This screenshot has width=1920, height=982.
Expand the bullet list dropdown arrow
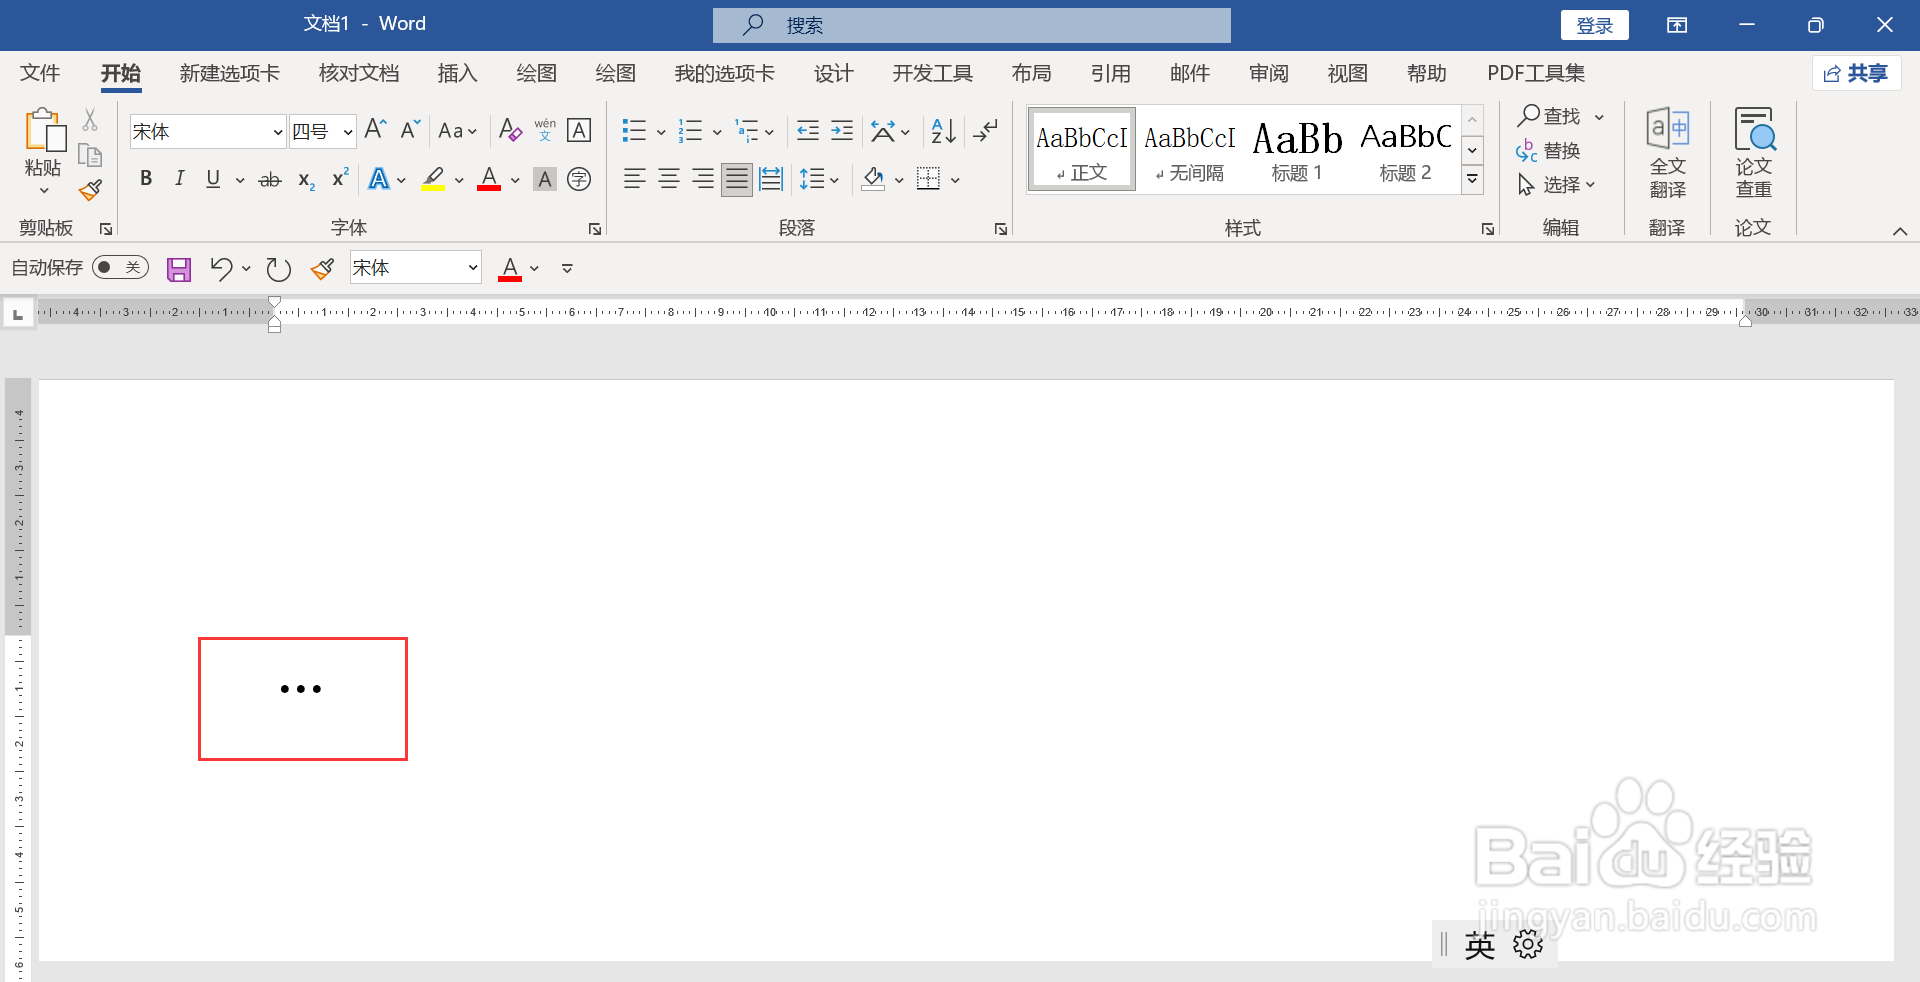click(660, 132)
